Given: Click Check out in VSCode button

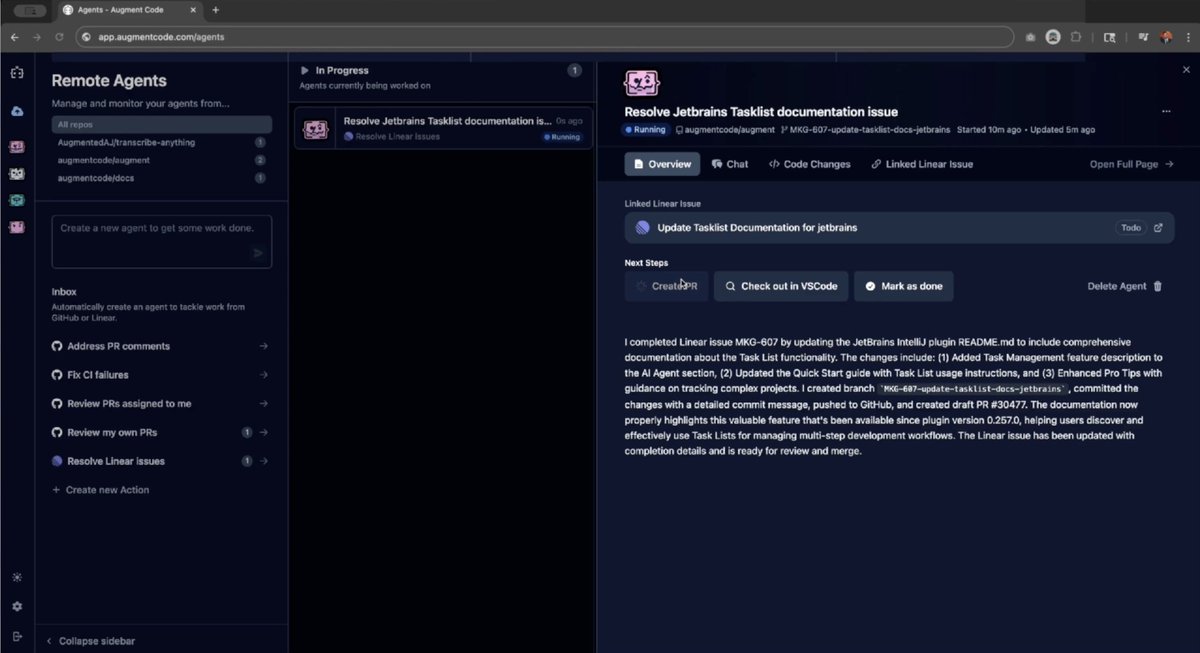Looking at the screenshot, I should (x=781, y=286).
